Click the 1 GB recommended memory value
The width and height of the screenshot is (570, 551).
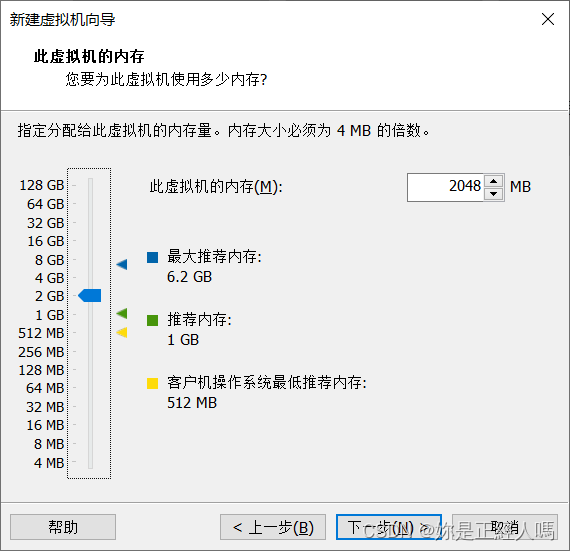pyautogui.click(x=183, y=340)
